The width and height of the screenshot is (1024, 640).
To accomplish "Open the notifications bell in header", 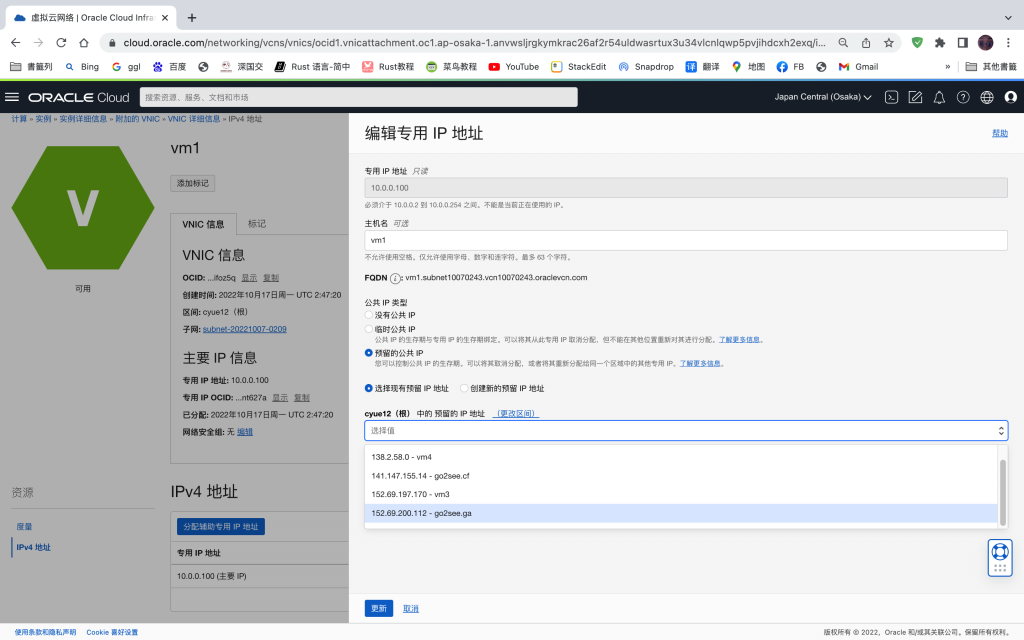I will coord(939,97).
